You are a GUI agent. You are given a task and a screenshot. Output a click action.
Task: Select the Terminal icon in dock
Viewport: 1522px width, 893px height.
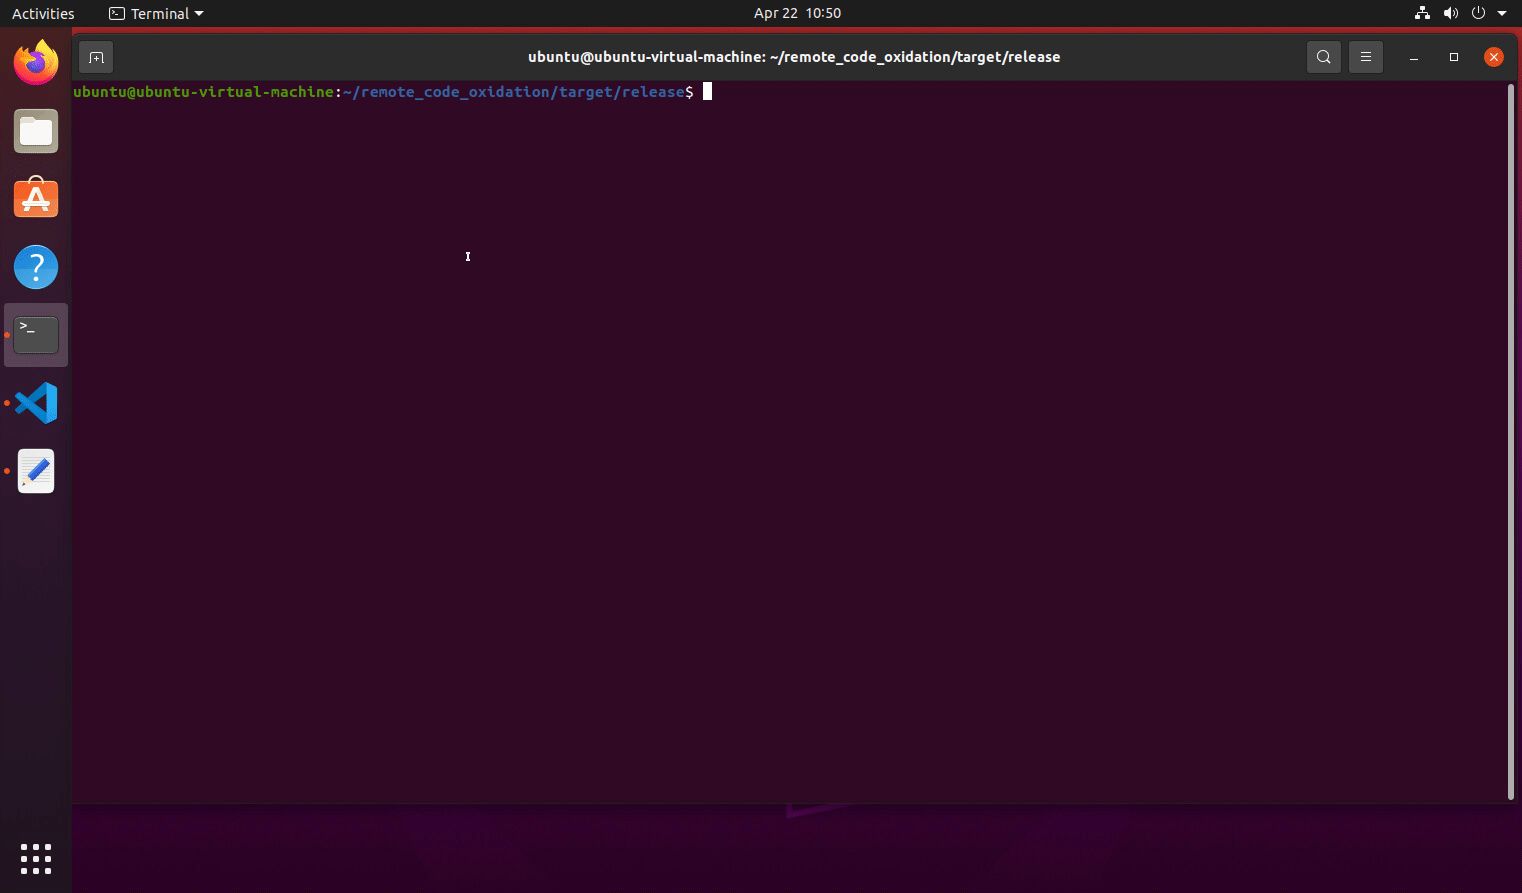(x=36, y=335)
